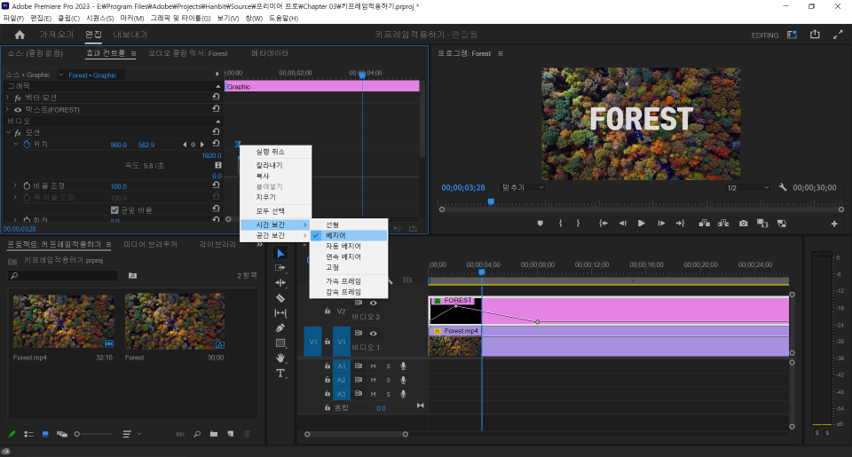Add marker in Program Monitor
Viewport: 852px width, 457px height.
540,223
